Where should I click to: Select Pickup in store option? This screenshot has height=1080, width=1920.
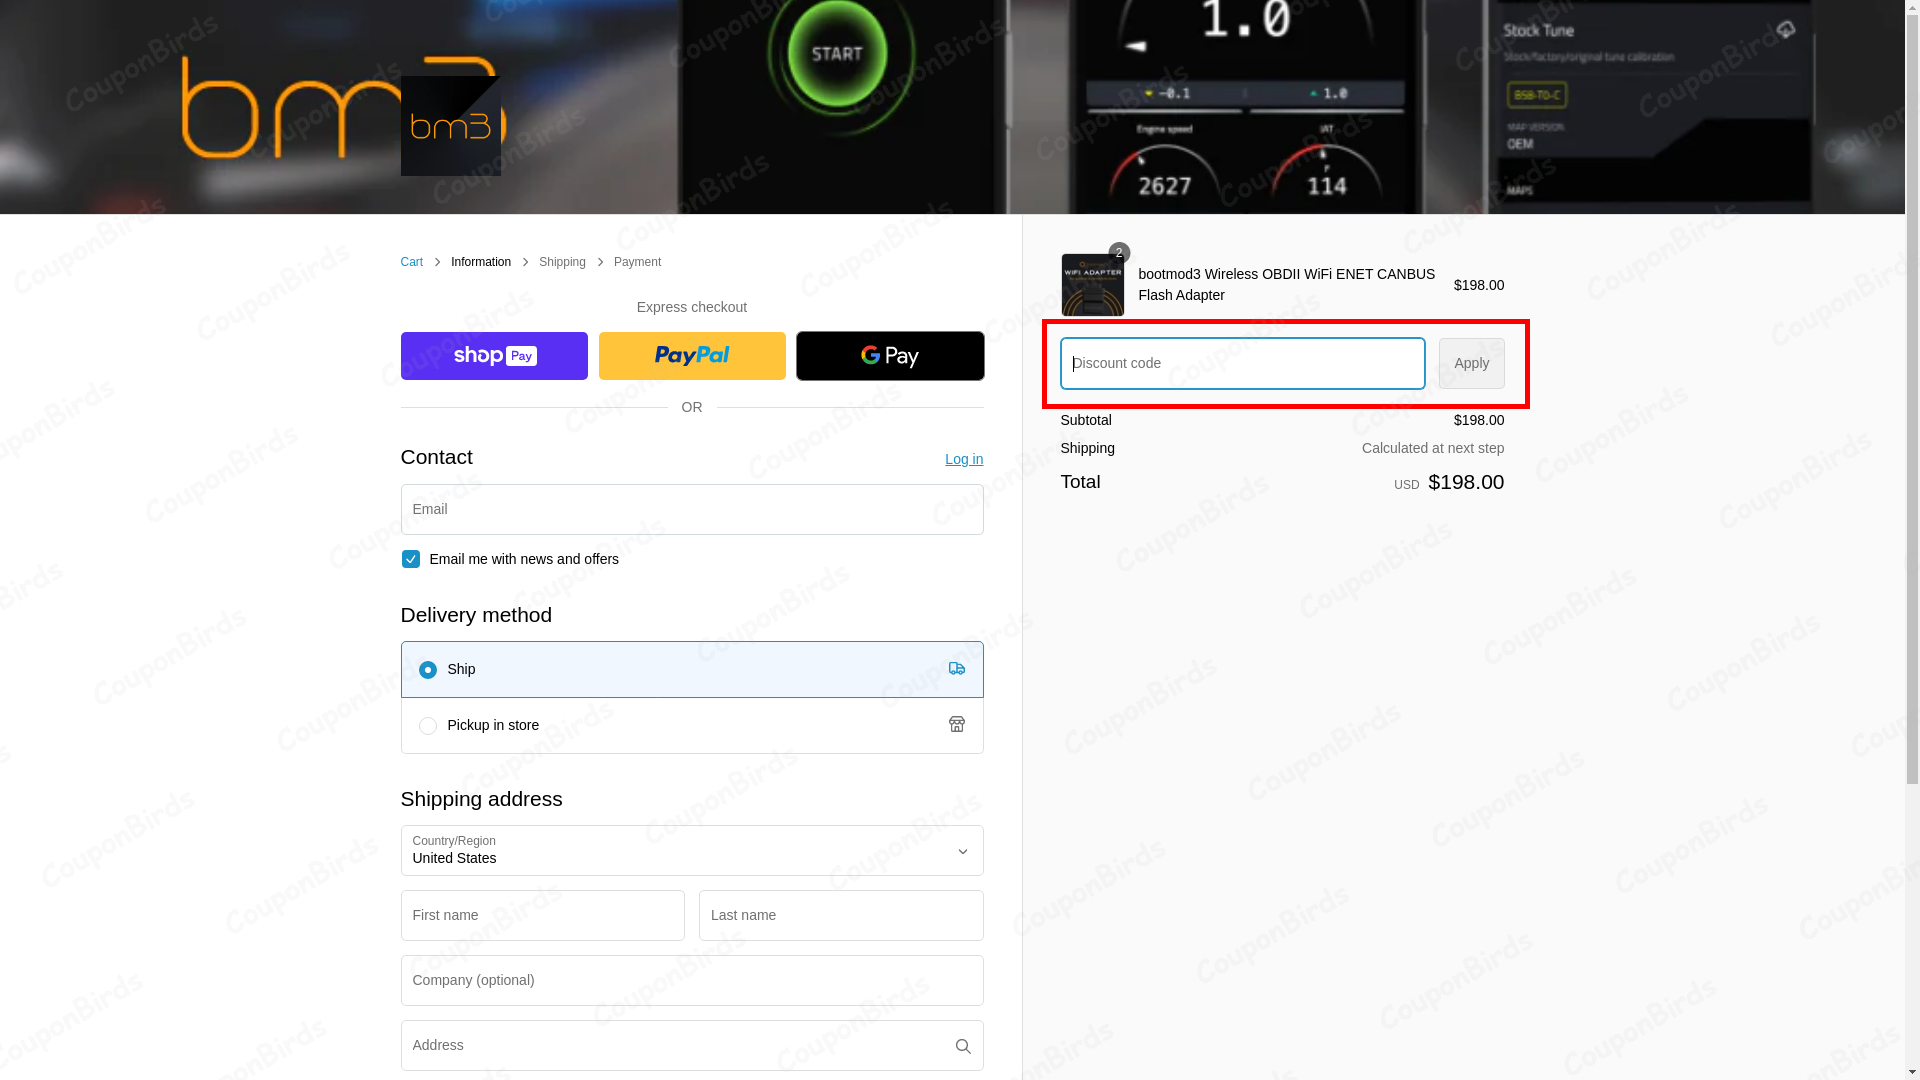(428, 726)
